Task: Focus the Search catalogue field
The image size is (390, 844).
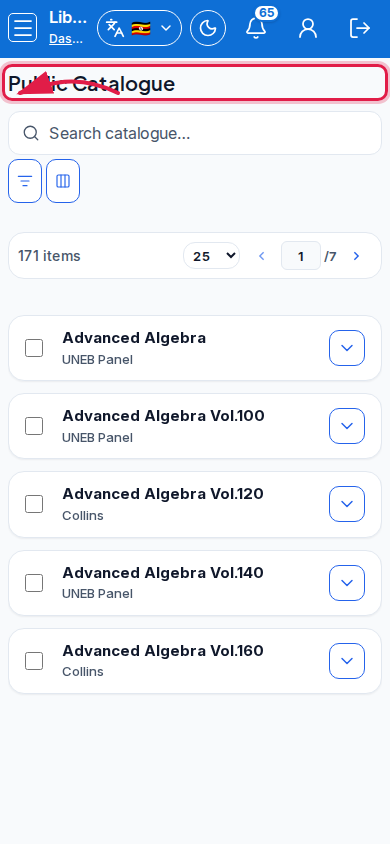Action: tap(195, 133)
